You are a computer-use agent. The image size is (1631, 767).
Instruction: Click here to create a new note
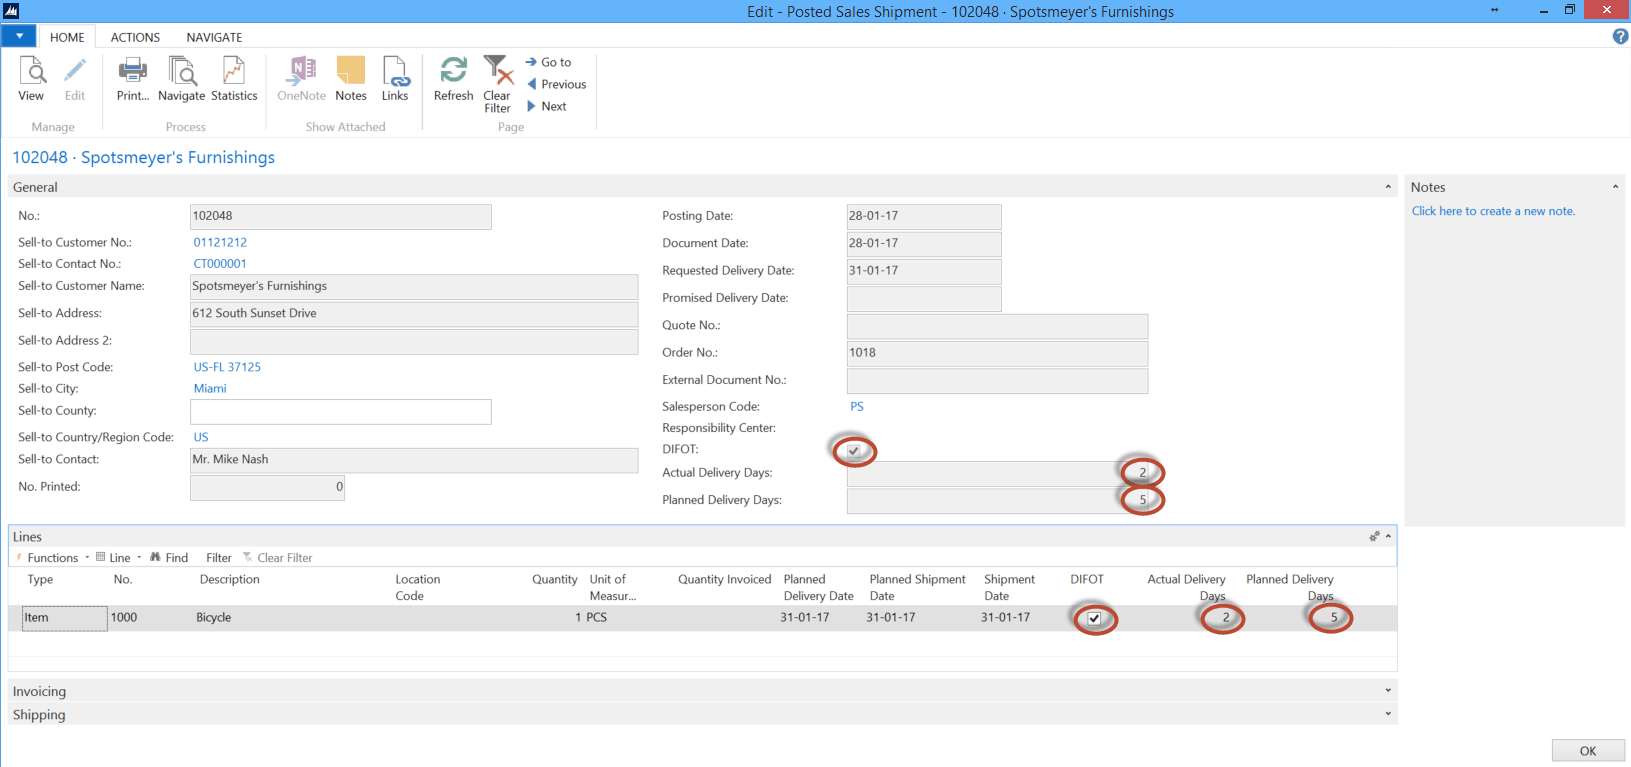1493,211
